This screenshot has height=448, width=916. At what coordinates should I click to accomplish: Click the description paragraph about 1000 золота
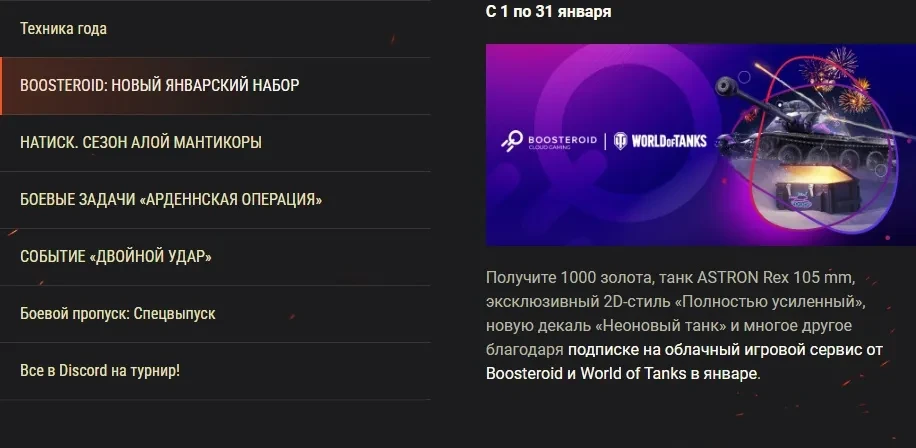click(x=684, y=325)
